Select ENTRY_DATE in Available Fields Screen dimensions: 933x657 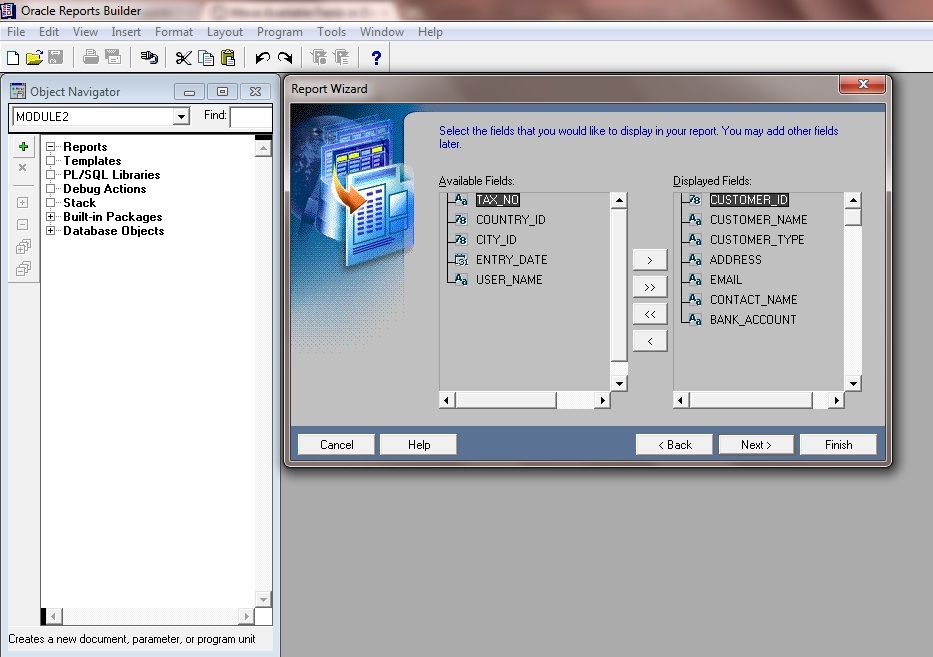point(512,259)
